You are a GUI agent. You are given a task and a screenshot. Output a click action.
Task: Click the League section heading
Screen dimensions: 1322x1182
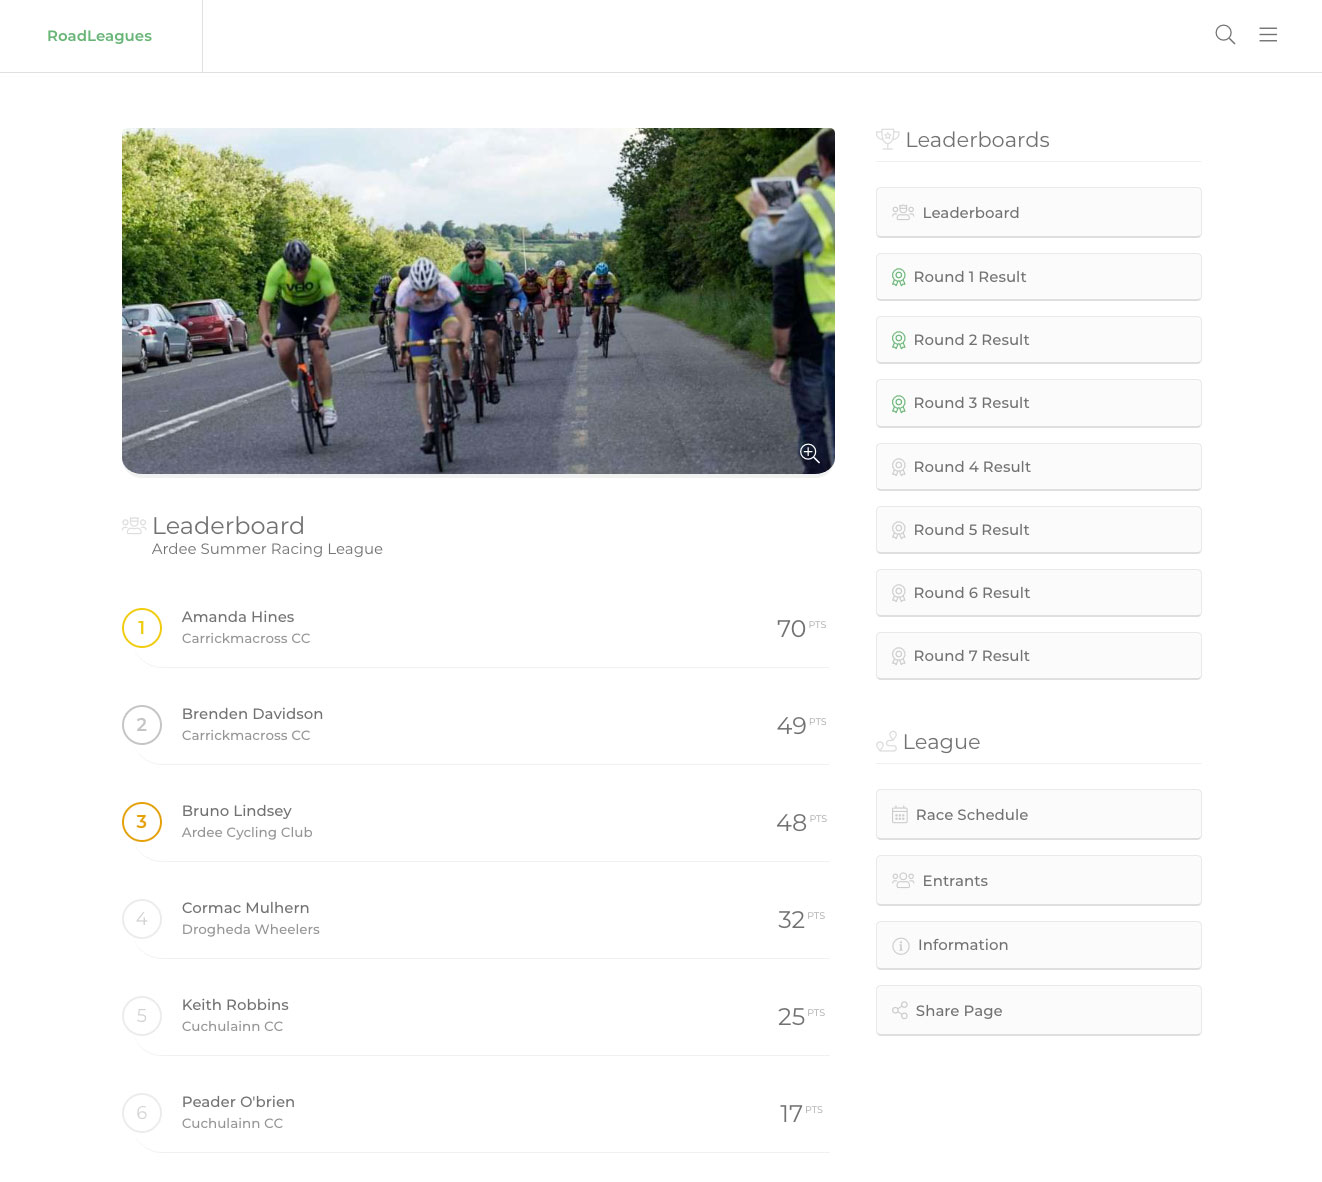(x=941, y=742)
